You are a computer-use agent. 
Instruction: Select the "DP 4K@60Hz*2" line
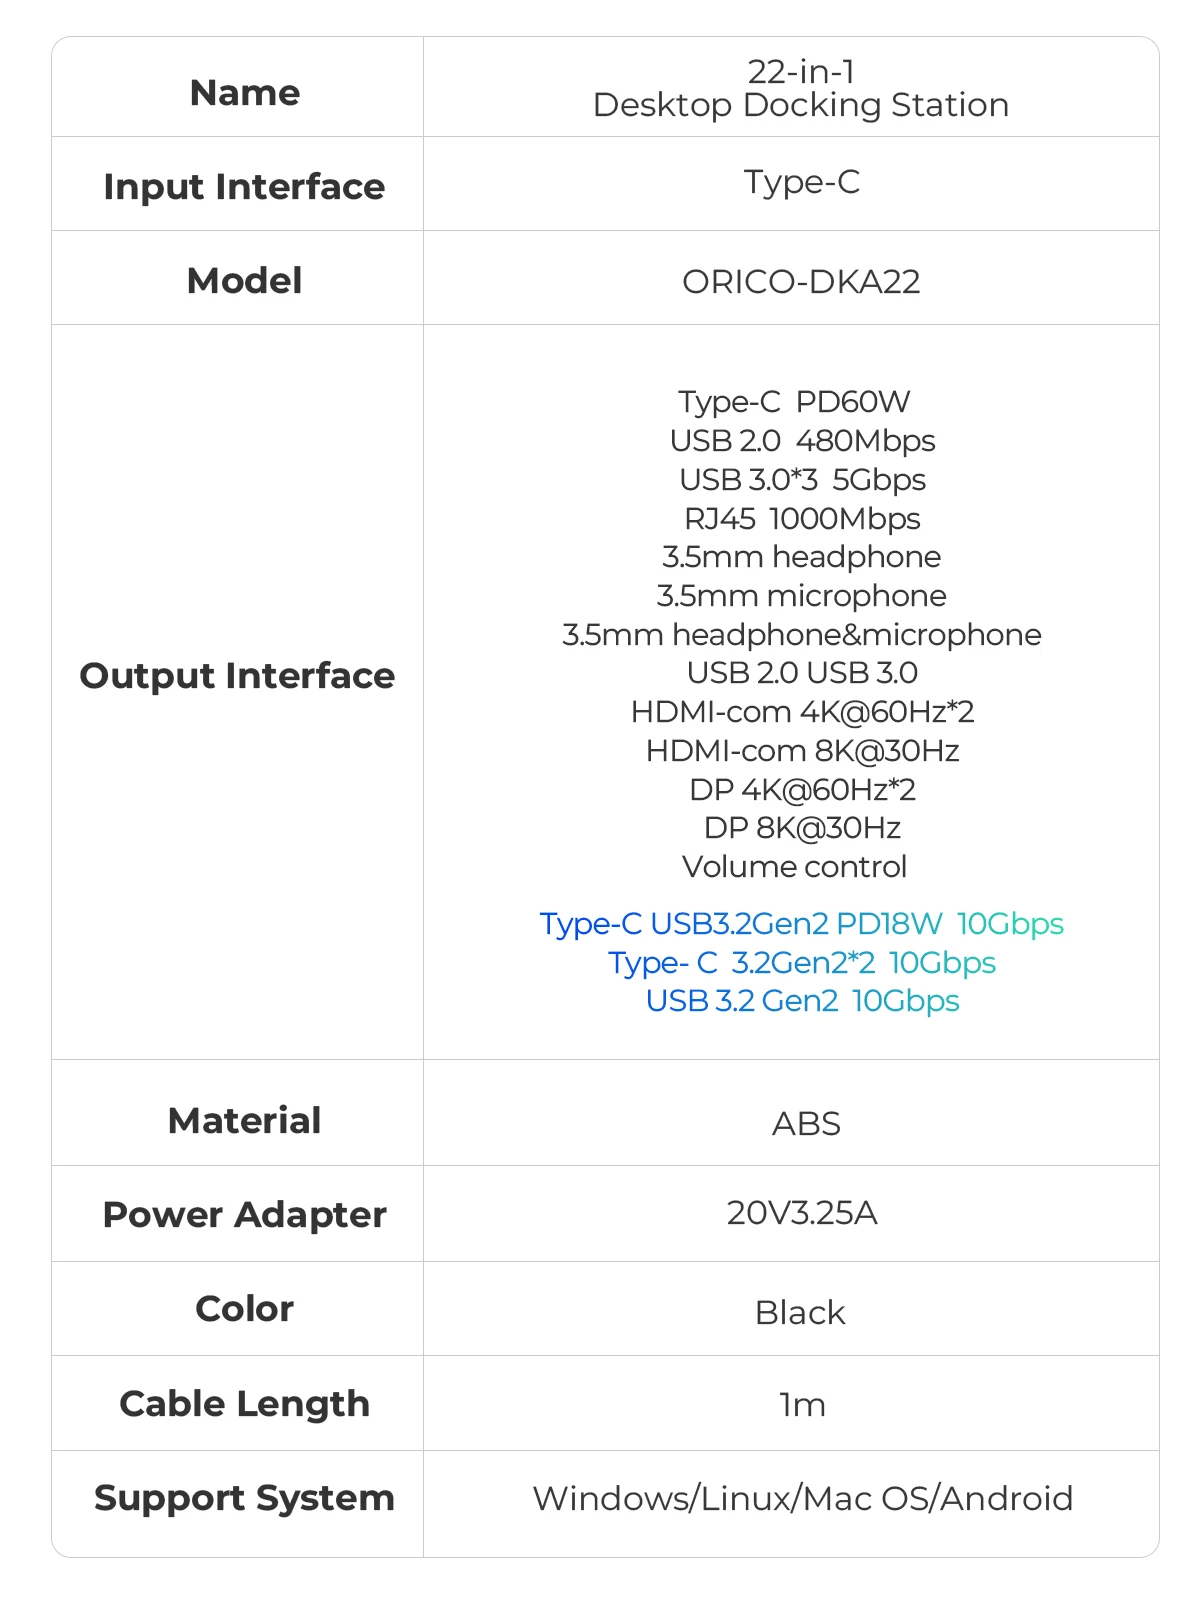coord(802,790)
